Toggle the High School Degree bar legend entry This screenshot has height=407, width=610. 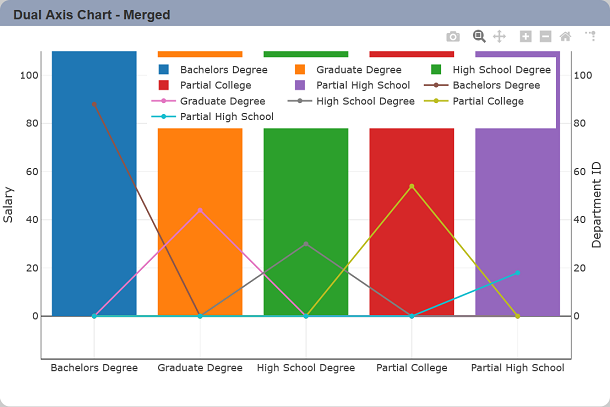pyautogui.click(x=491, y=70)
